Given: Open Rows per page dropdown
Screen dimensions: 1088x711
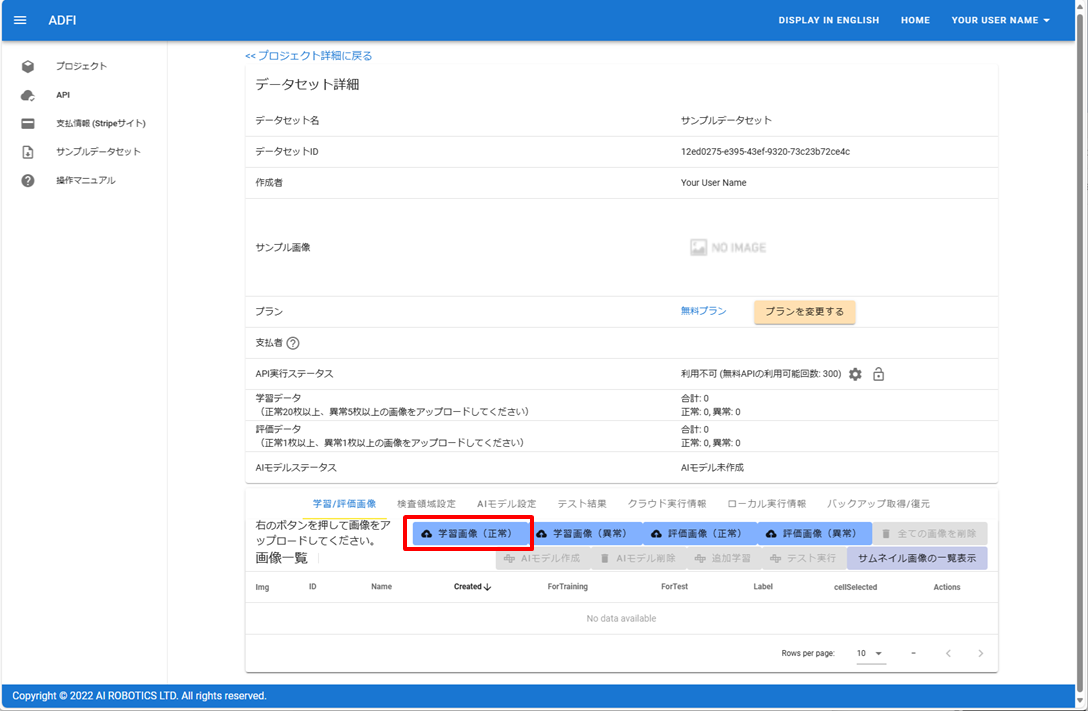Looking at the screenshot, I should tap(870, 653).
